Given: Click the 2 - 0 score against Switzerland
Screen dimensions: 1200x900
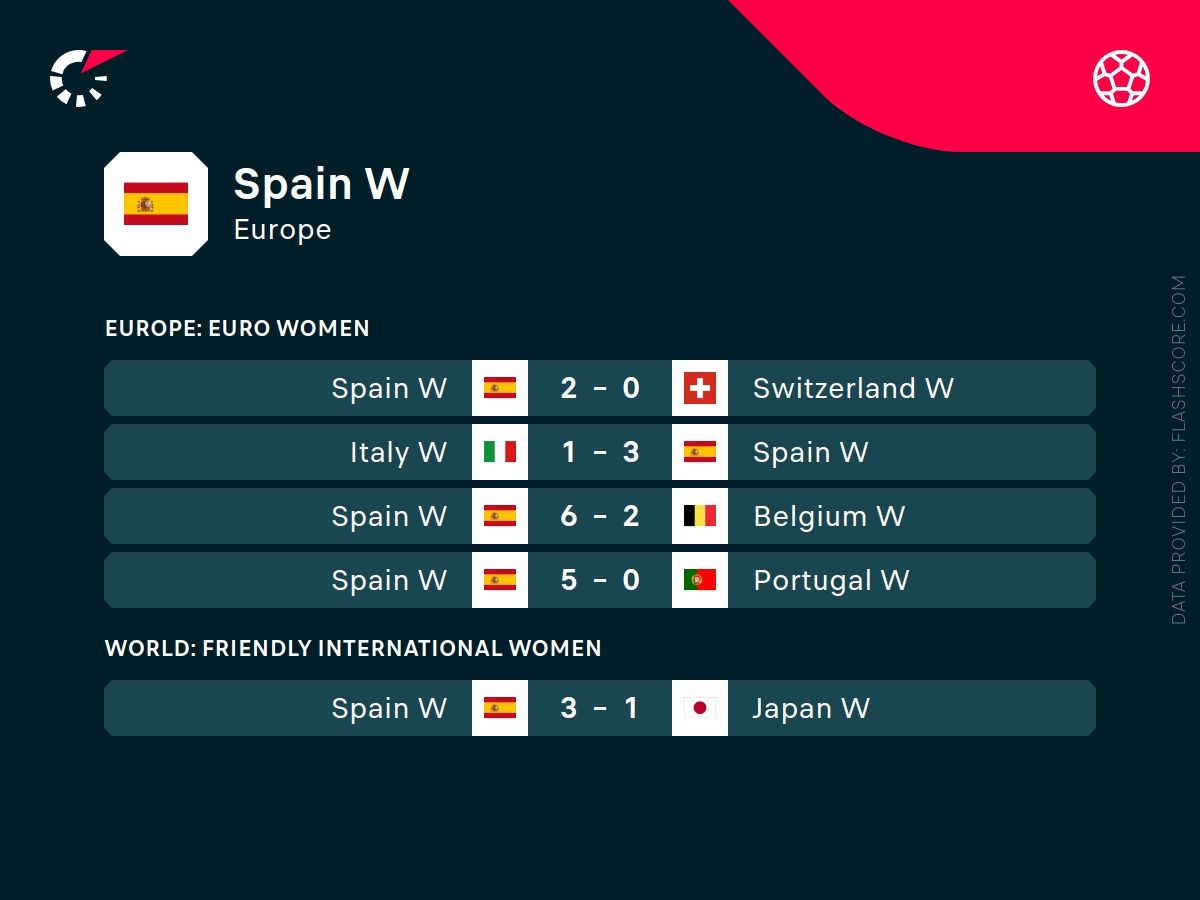Looking at the screenshot, I should pyautogui.click(x=600, y=388).
